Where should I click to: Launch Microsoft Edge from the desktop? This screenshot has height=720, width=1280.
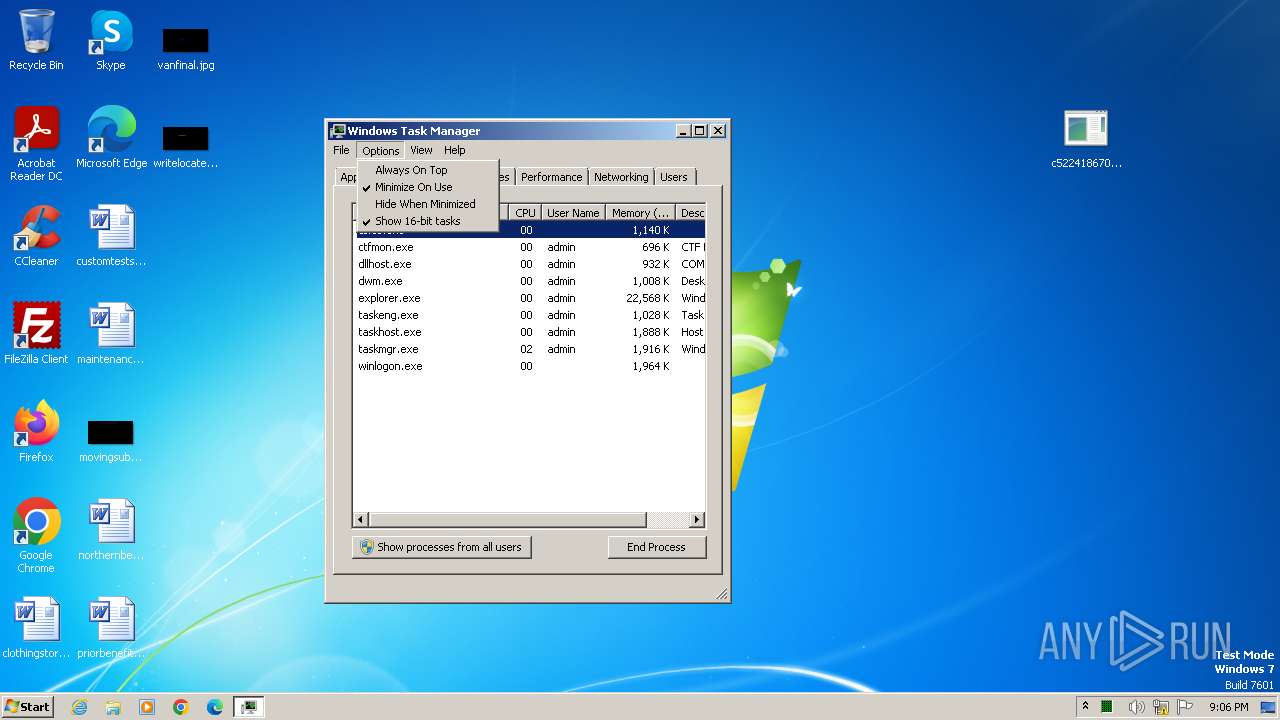pyautogui.click(x=111, y=138)
